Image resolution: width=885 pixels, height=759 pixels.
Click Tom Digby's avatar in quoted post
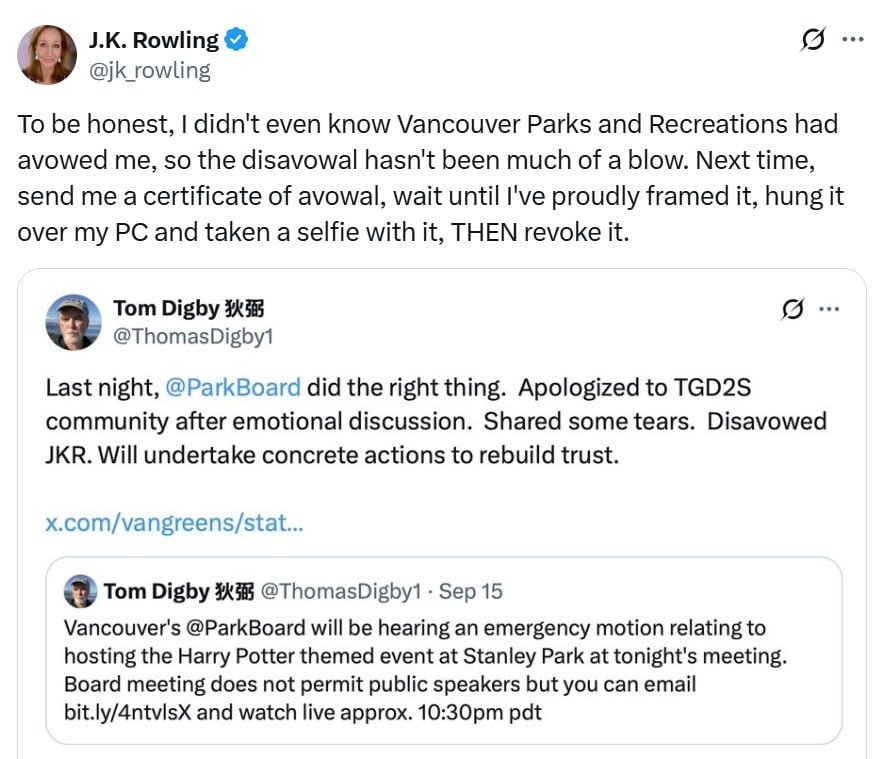pos(74,322)
